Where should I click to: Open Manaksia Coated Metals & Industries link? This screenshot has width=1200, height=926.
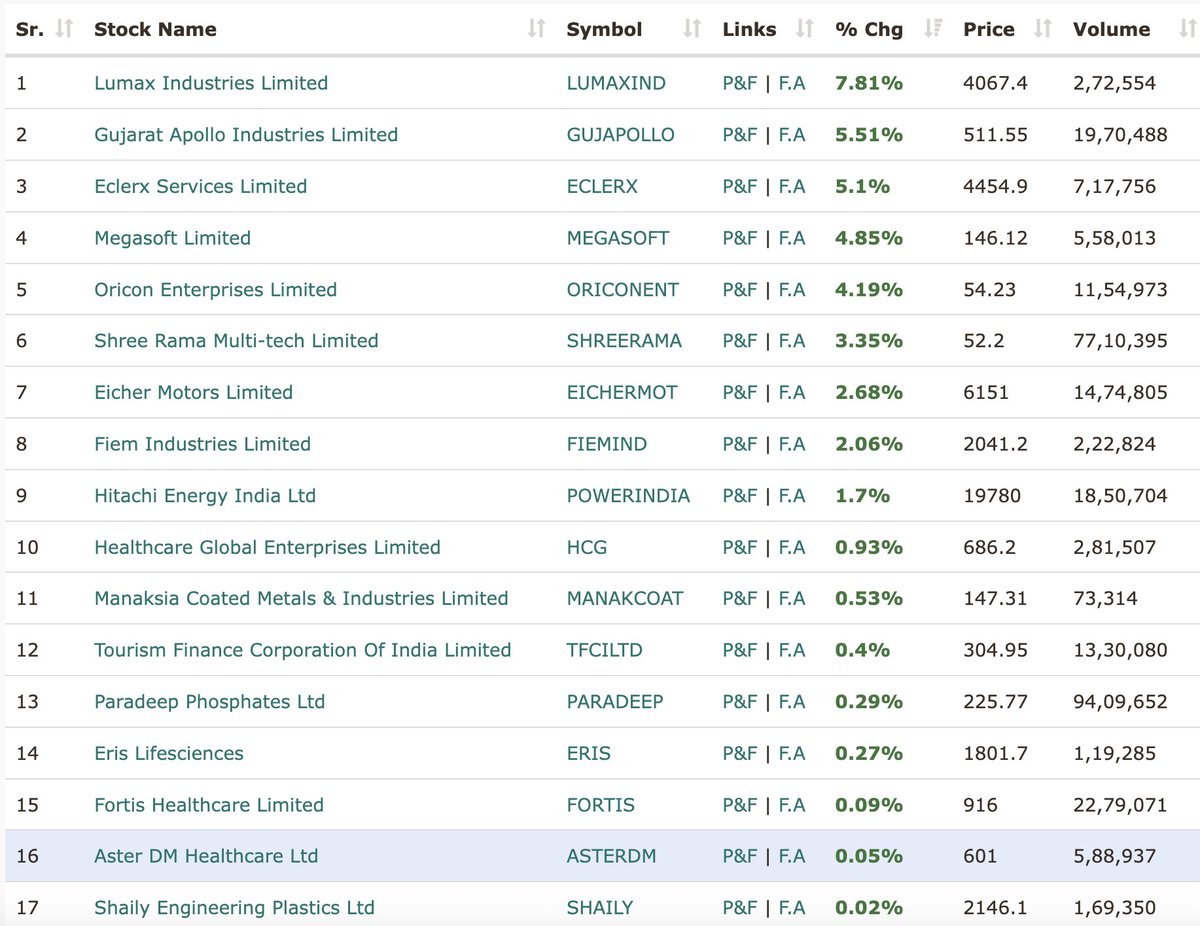click(x=301, y=599)
